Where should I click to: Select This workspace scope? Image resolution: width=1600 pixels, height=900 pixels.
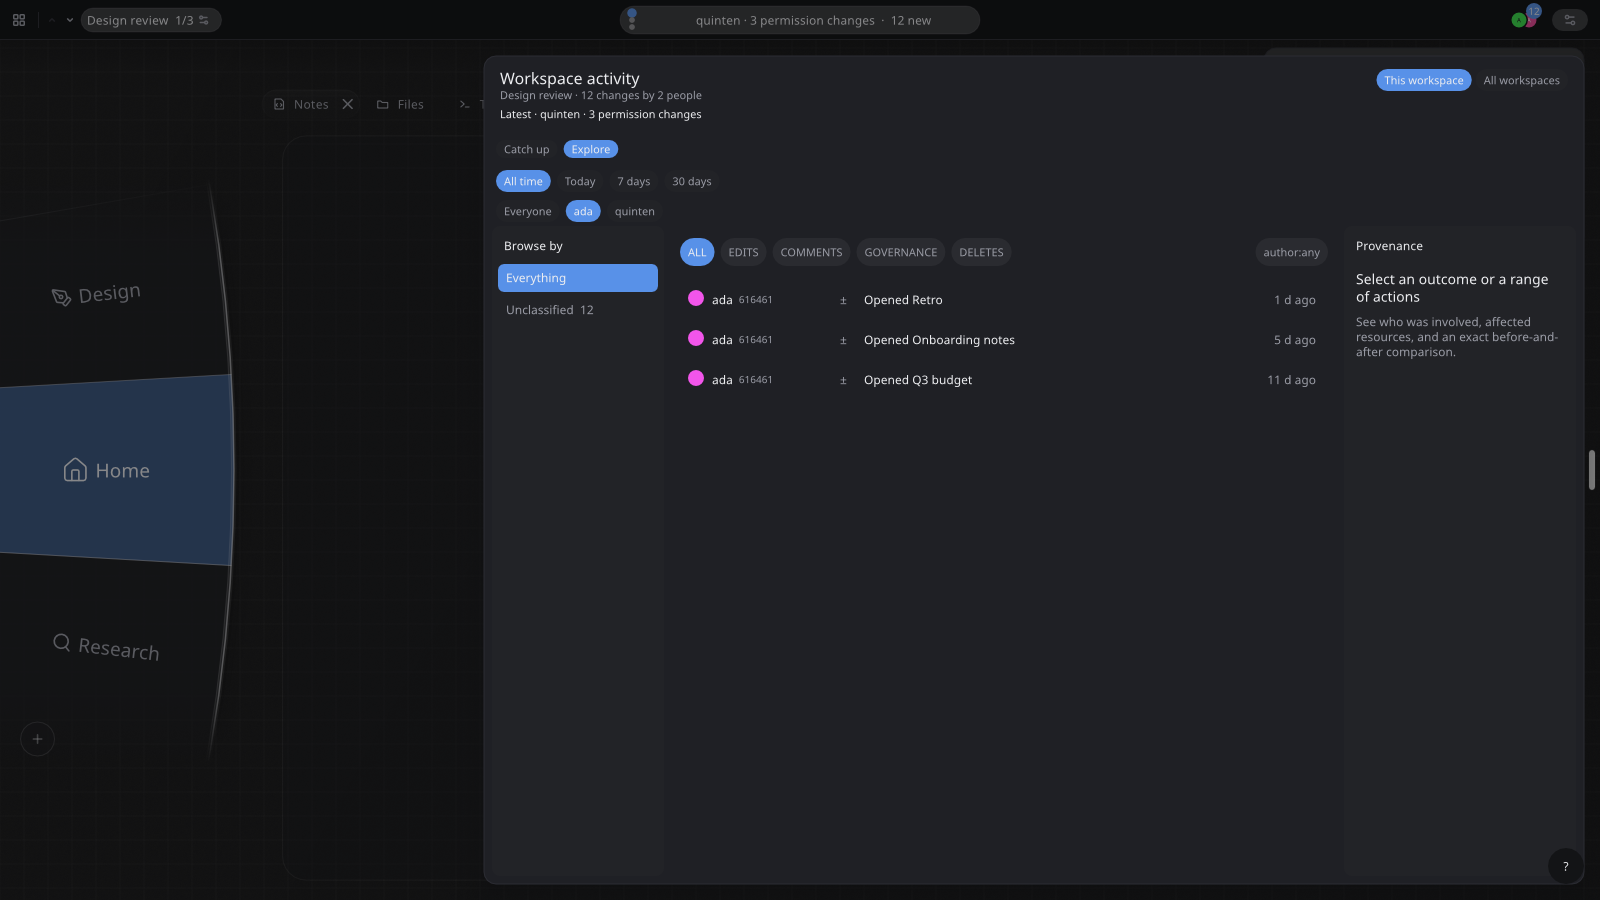point(1423,80)
